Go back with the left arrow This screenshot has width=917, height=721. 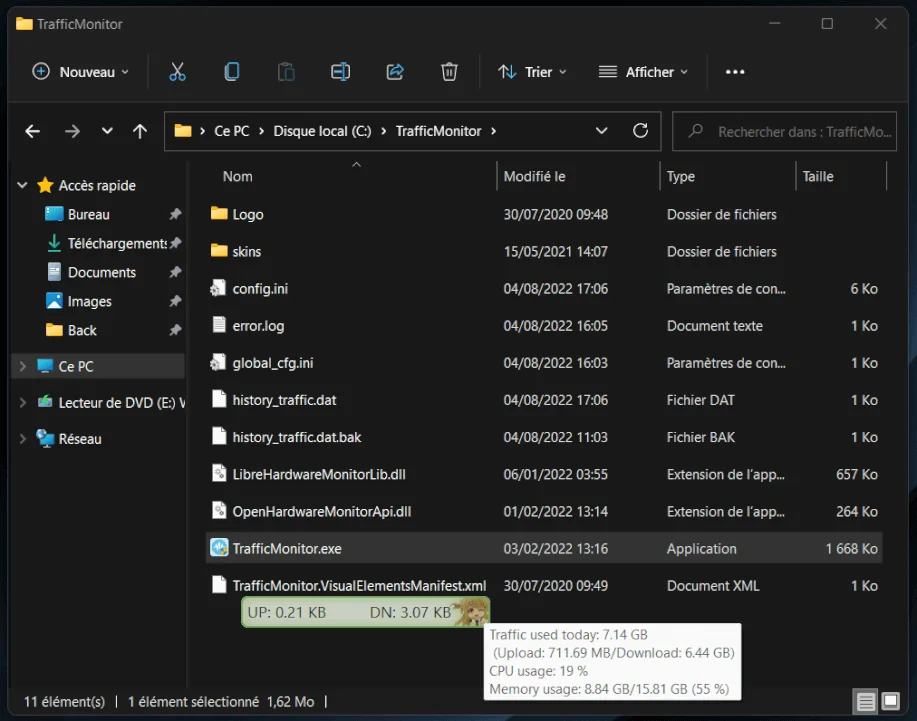coord(33,131)
